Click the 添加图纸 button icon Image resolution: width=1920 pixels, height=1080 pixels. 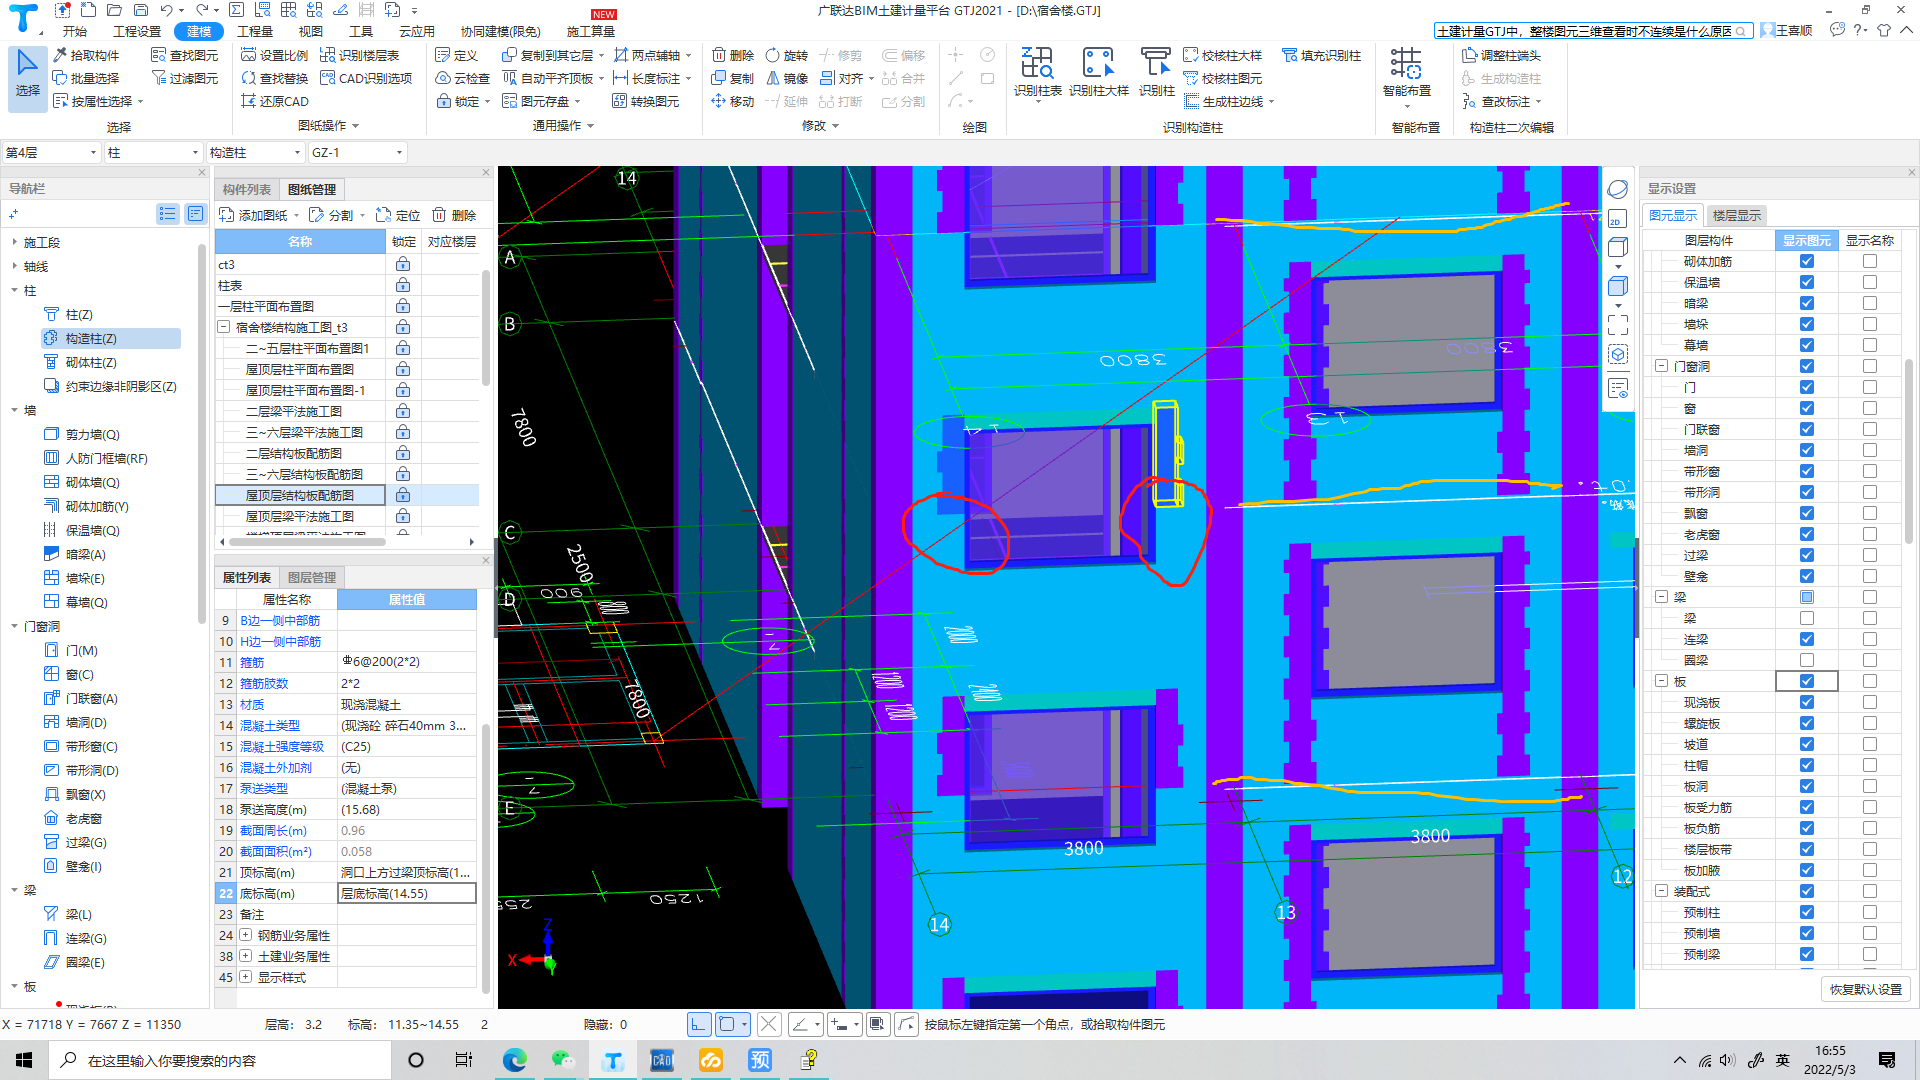(x=226, y=215)
